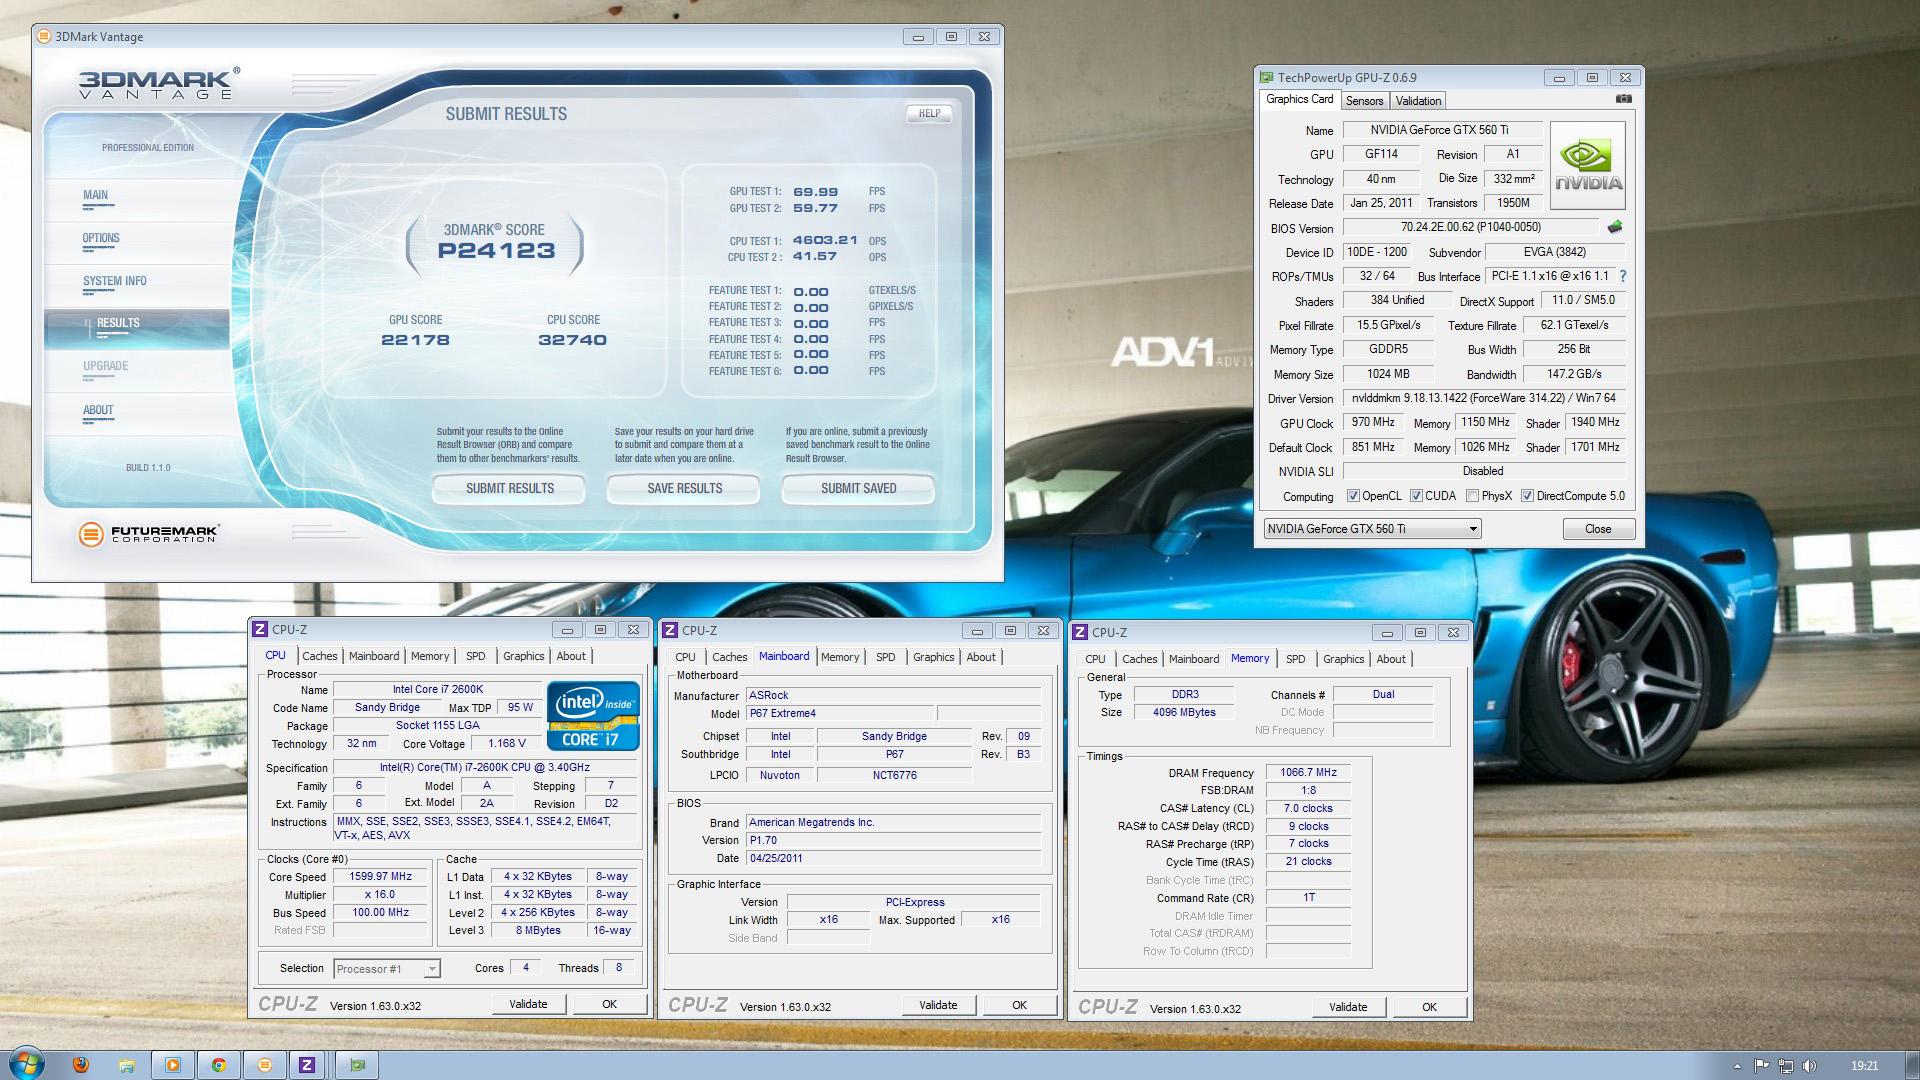Screen dimensions: 1920x1080
Task: Click the SAVE RESULTS button
Action: point(684,488)
